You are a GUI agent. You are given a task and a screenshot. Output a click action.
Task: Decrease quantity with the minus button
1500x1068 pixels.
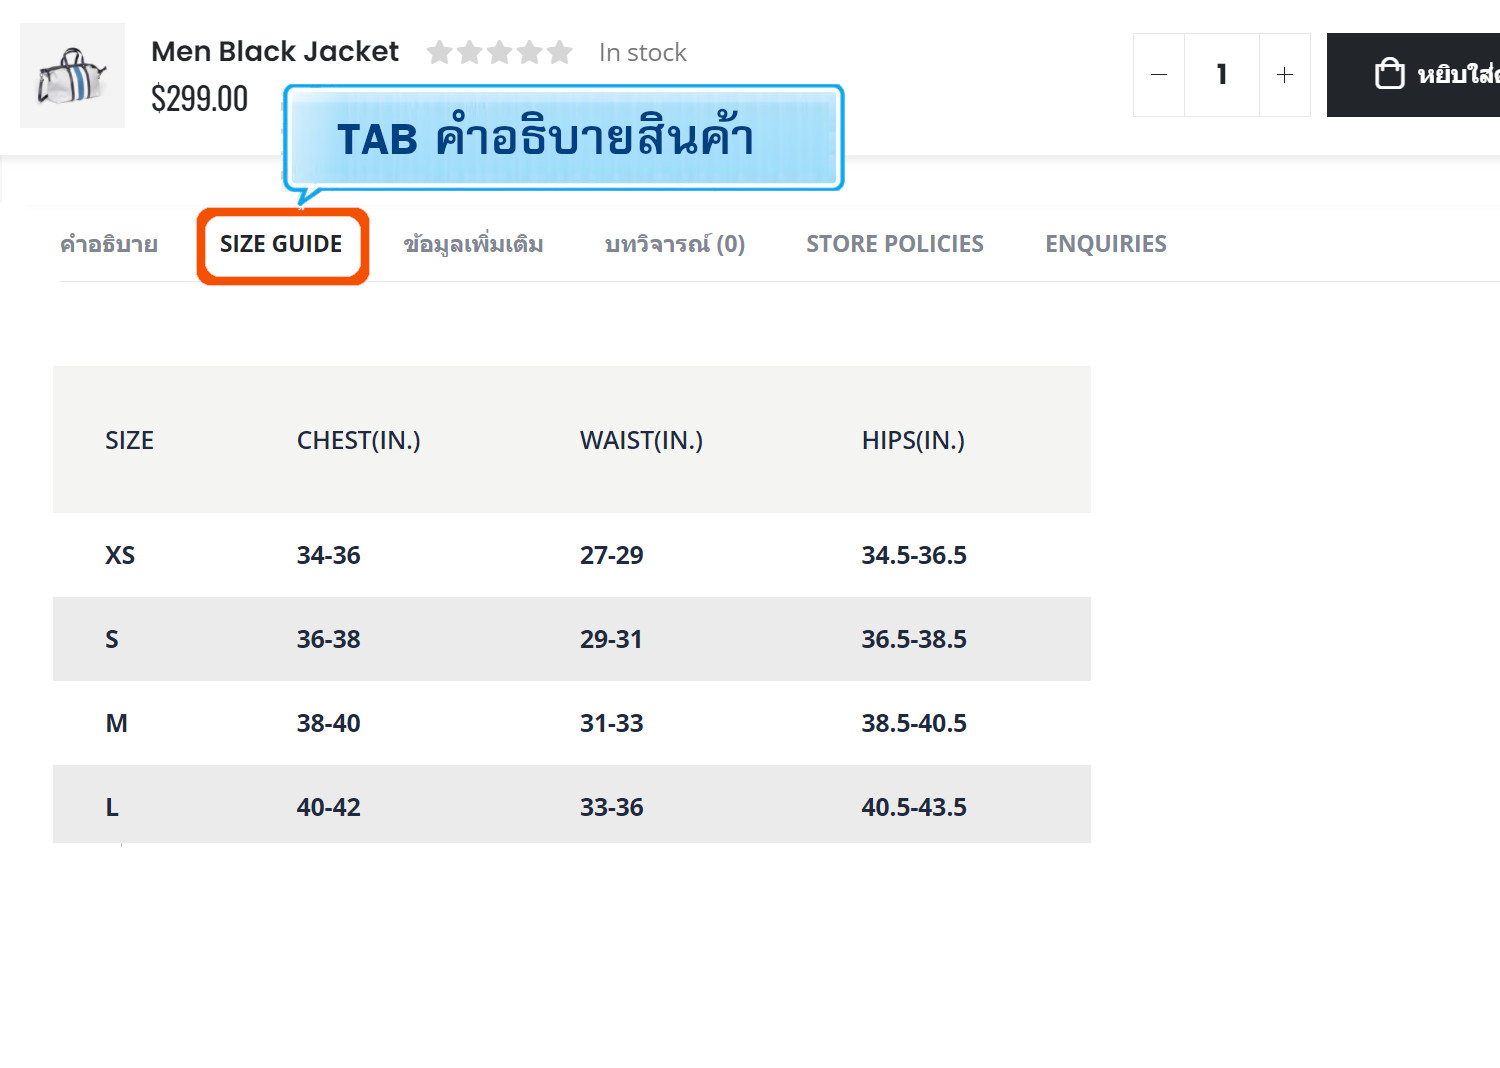tap(1159, 75)
